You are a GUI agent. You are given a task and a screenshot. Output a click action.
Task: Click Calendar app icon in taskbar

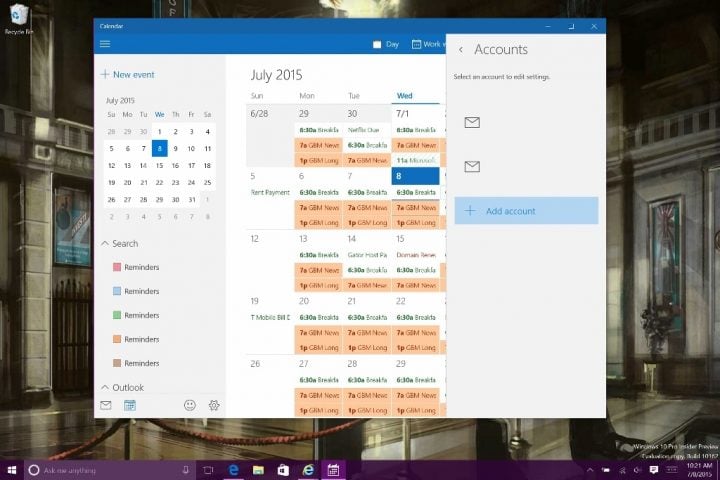tap(333, 470)
